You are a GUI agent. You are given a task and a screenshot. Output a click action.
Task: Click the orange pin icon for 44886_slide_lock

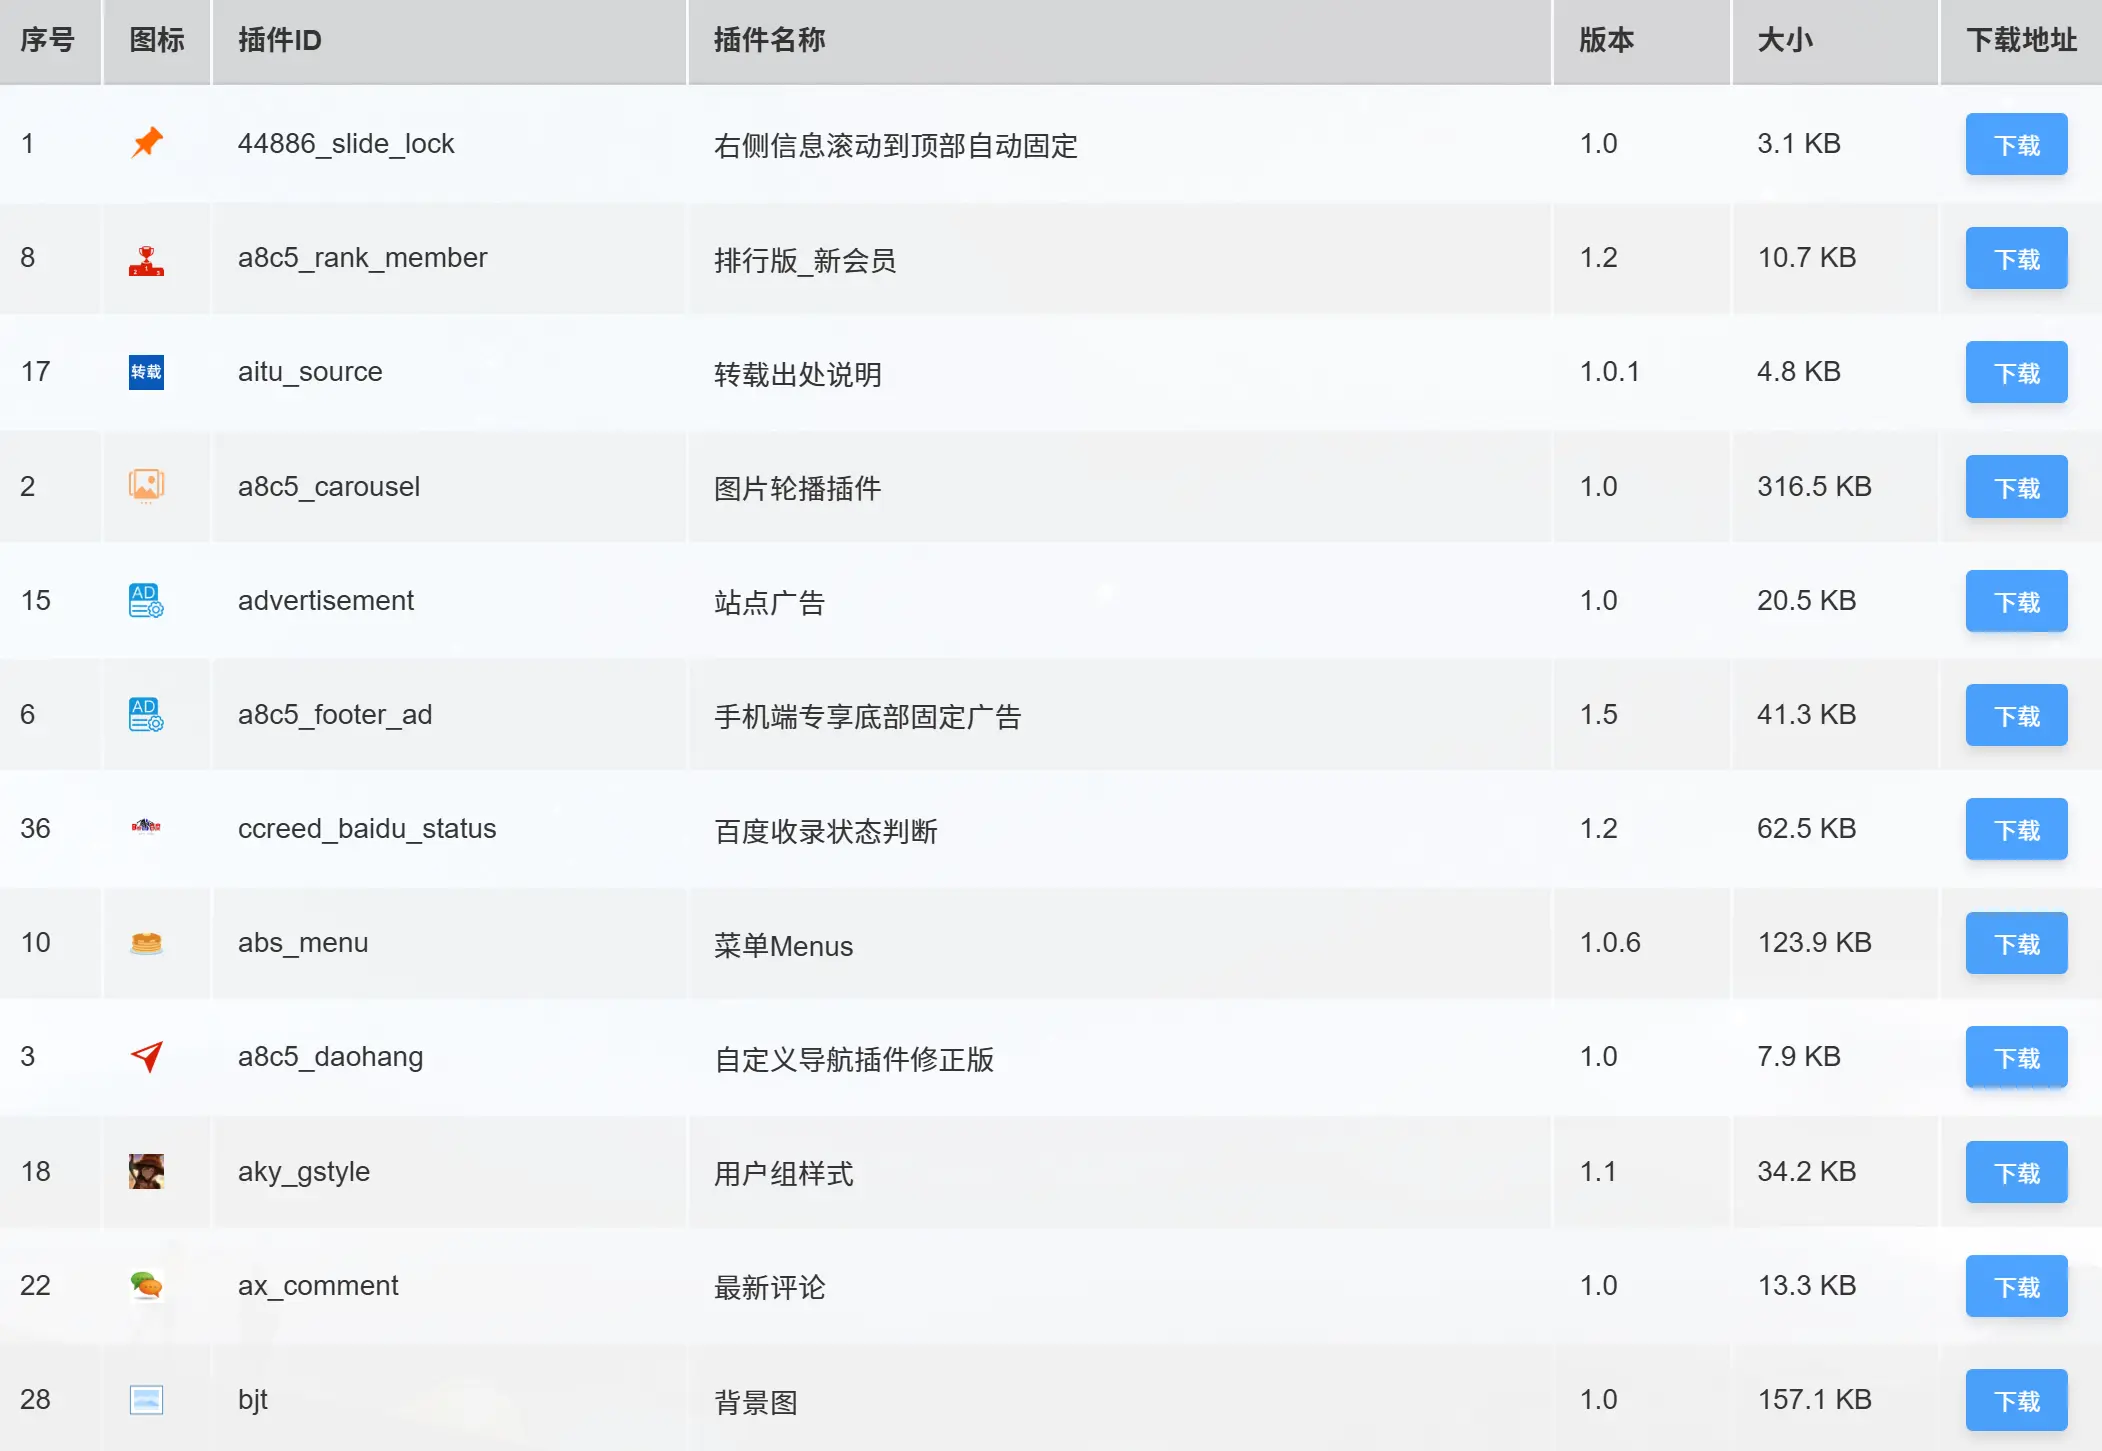[x=146, y=143]
